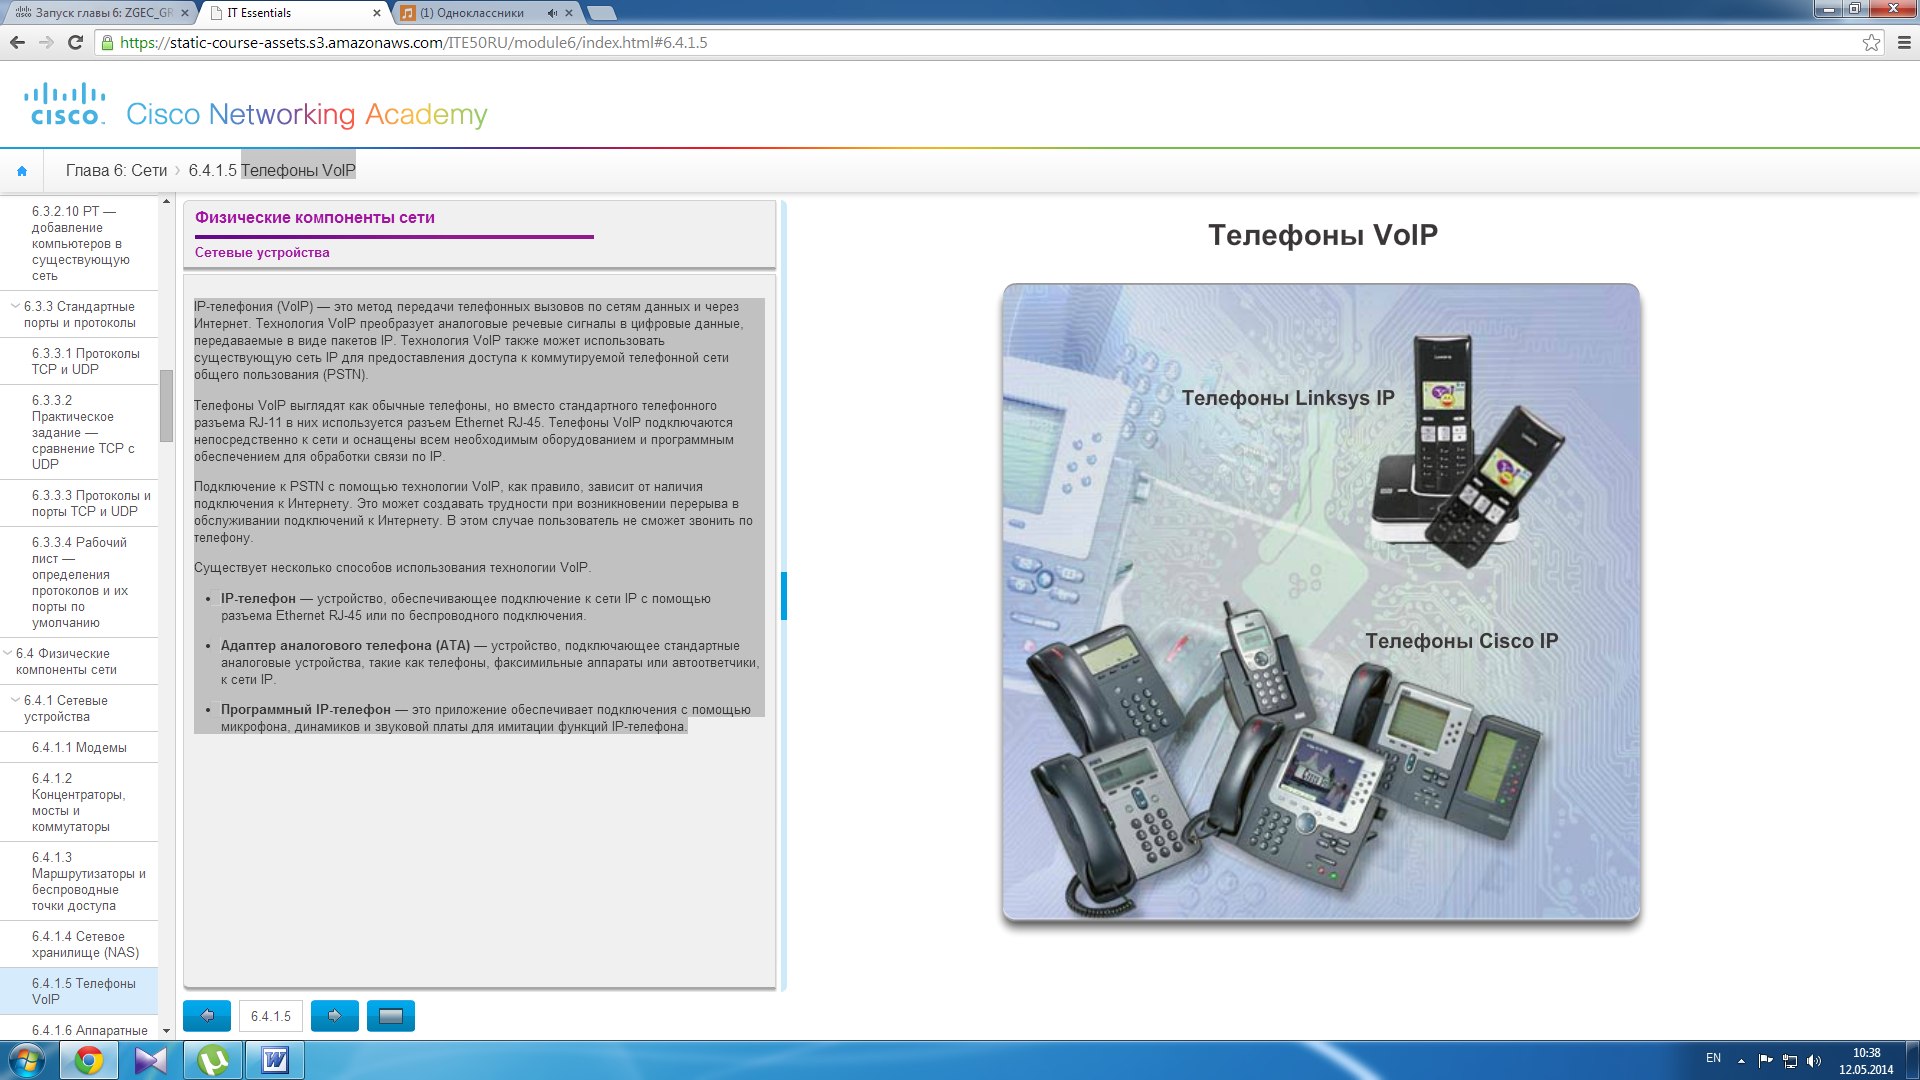
Task: Open the taskbar app beside Chrome
Action: pyautogui.click(x=151, y=1060)
